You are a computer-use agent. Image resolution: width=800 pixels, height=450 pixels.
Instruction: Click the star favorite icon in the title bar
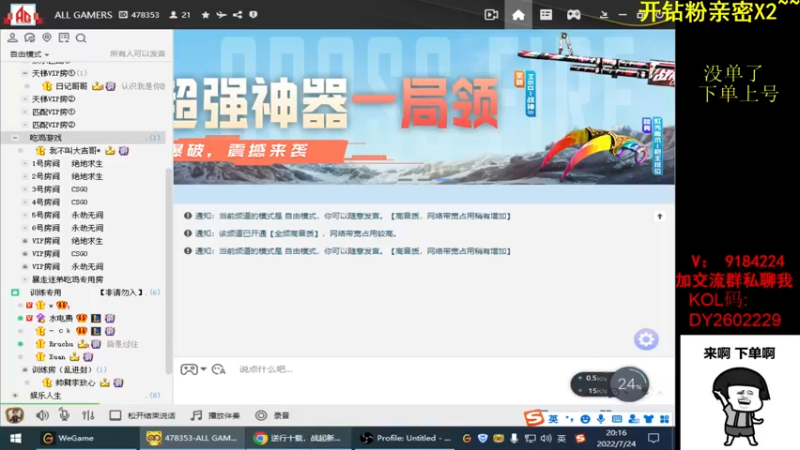click(205, 15)
